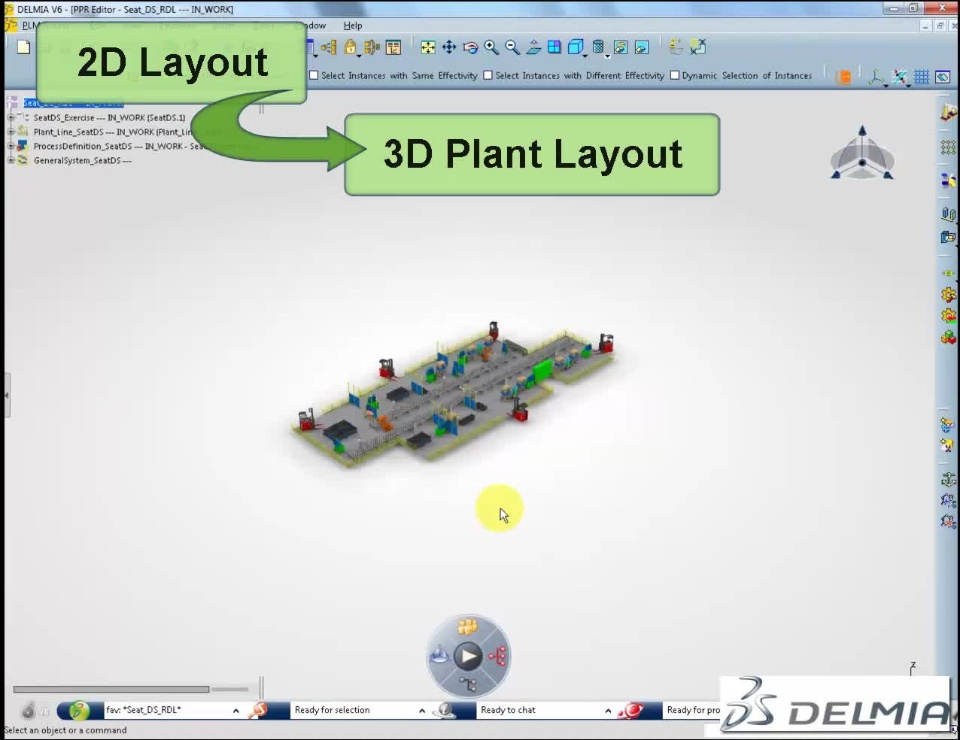Click the bottom structure quadrant of compass
The height and width of the screenshot is (740, 960).
coord(468,685)
